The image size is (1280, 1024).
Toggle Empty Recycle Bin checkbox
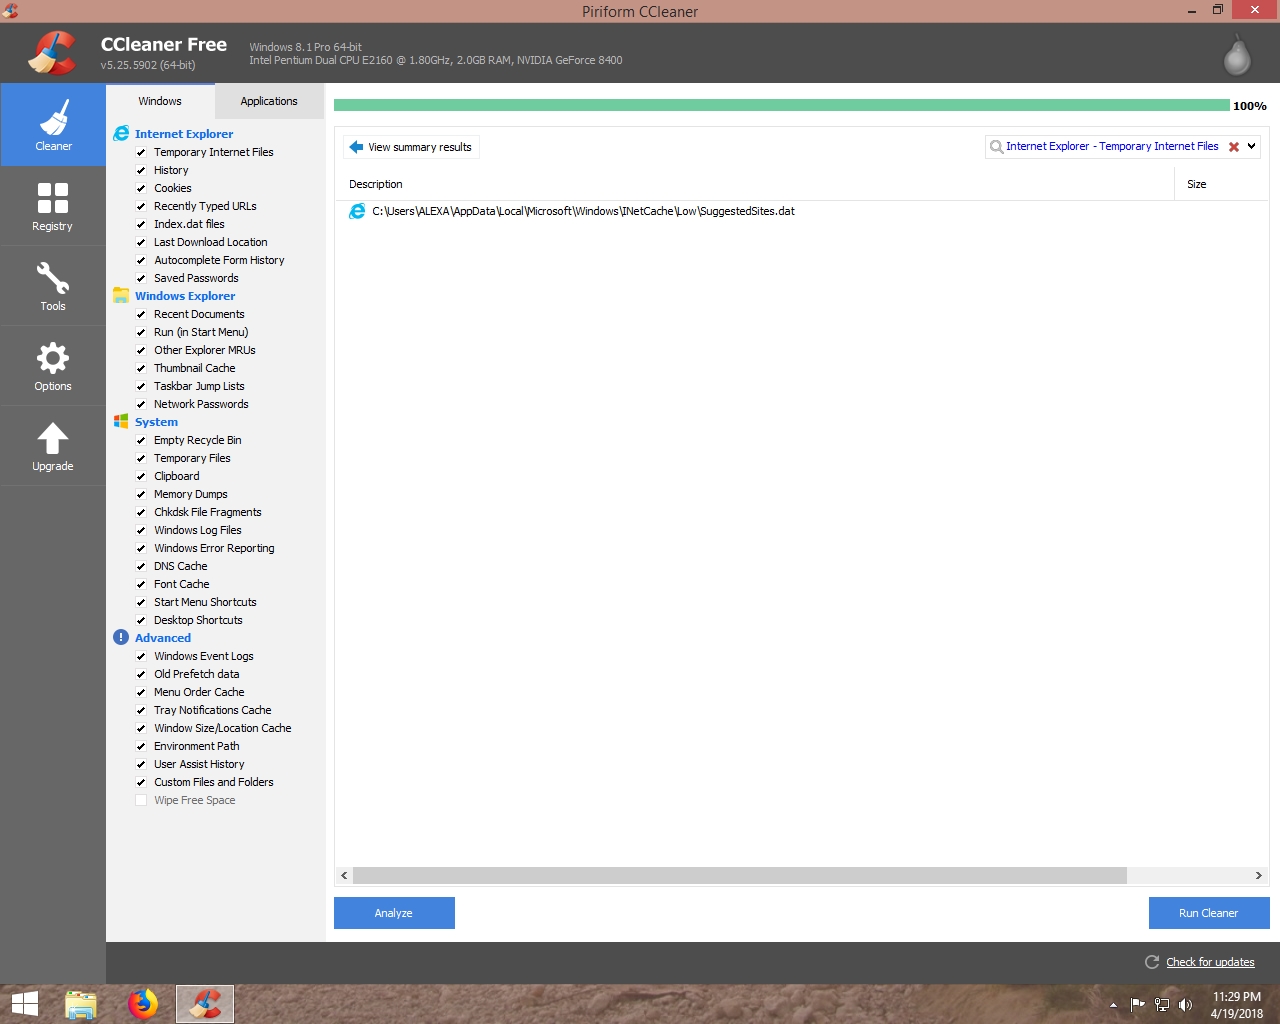(141, 440)
